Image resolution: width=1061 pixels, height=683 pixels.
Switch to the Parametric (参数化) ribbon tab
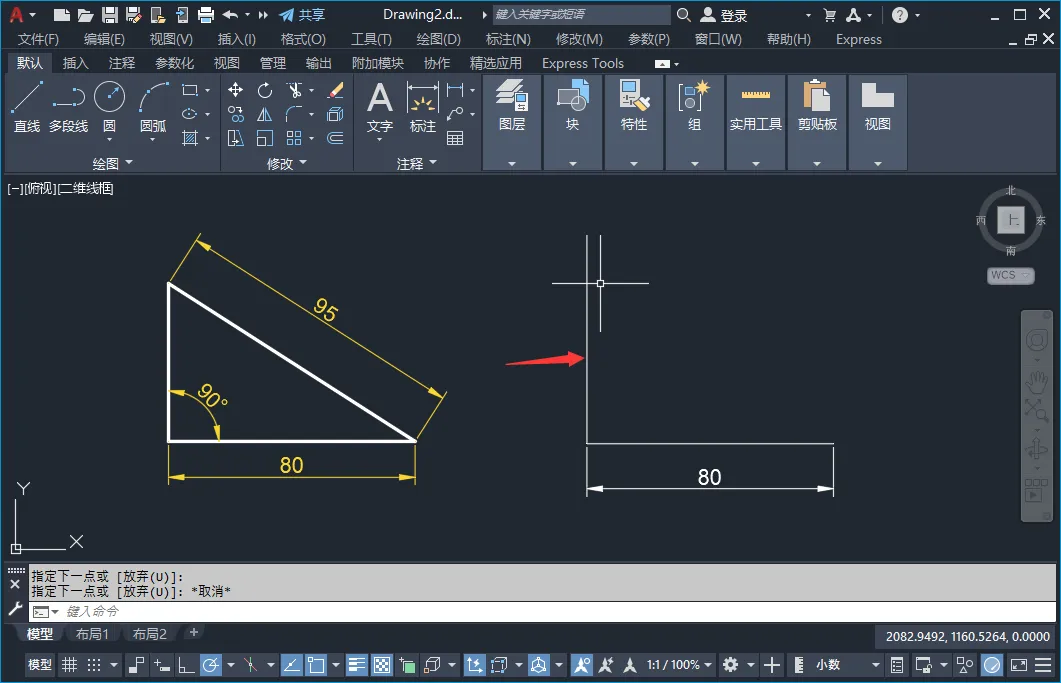(x=175, y=63)
